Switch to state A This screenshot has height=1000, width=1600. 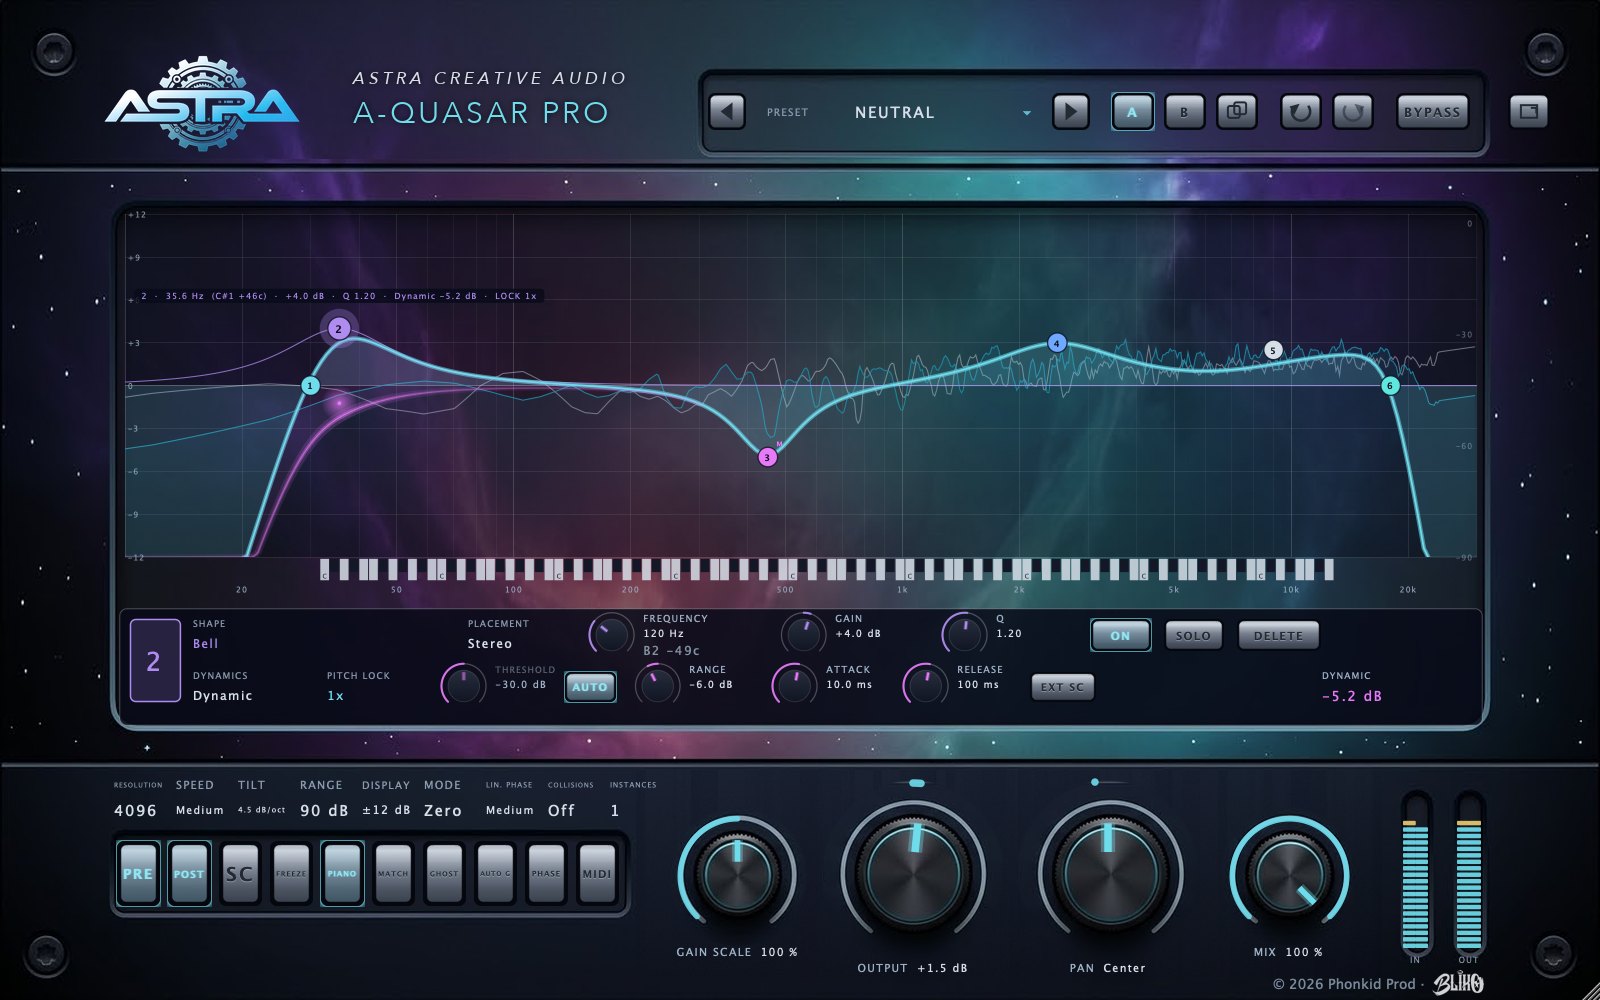pyautogui.click(x=1132, y=111)
